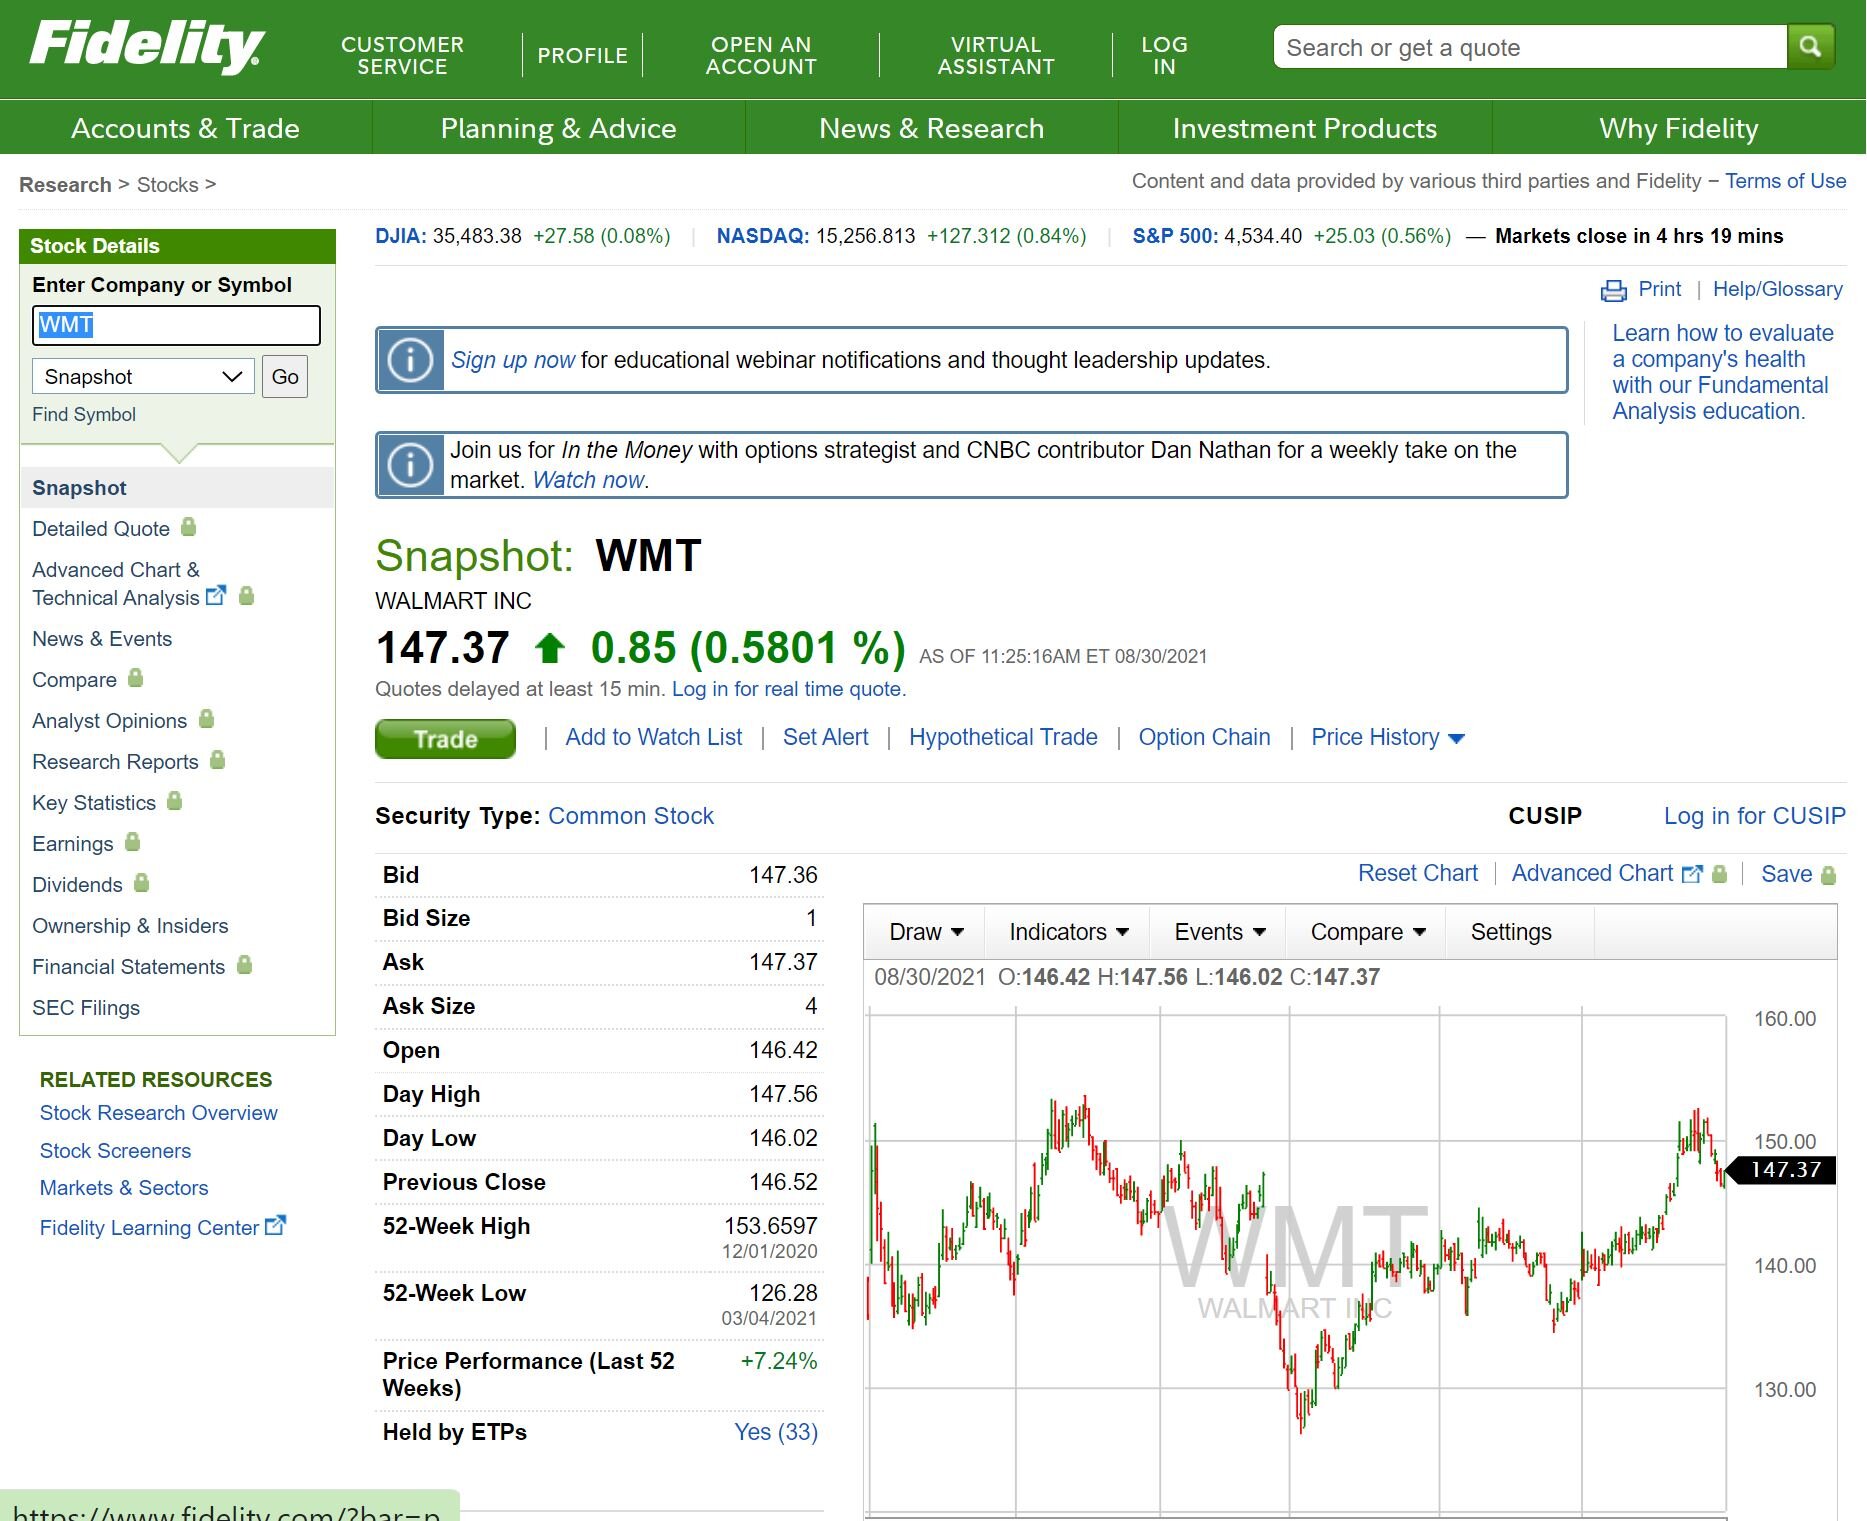Open the Snapshot view dropdown
The height and width of the screenshot is (1521, 1867).
tap(143, 377)
